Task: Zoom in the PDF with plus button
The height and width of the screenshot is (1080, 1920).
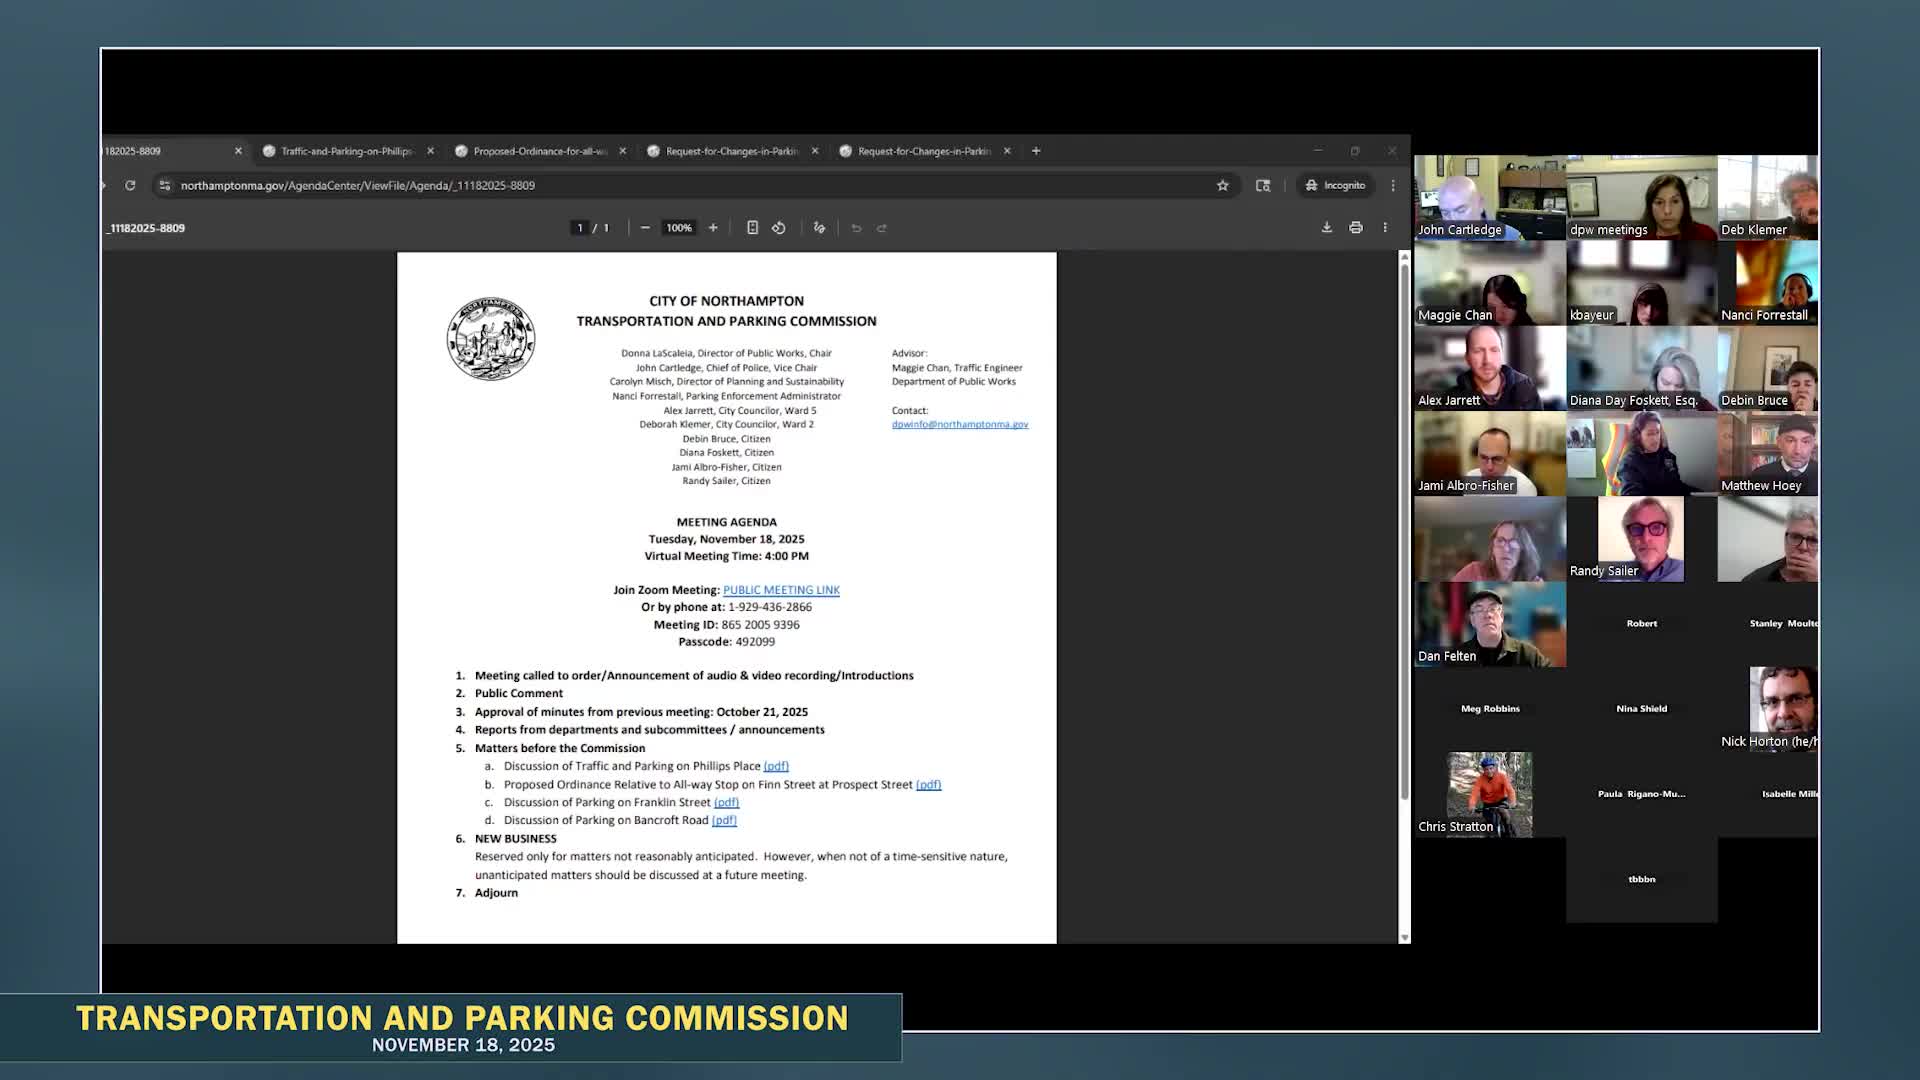Action: pos(713,228)
